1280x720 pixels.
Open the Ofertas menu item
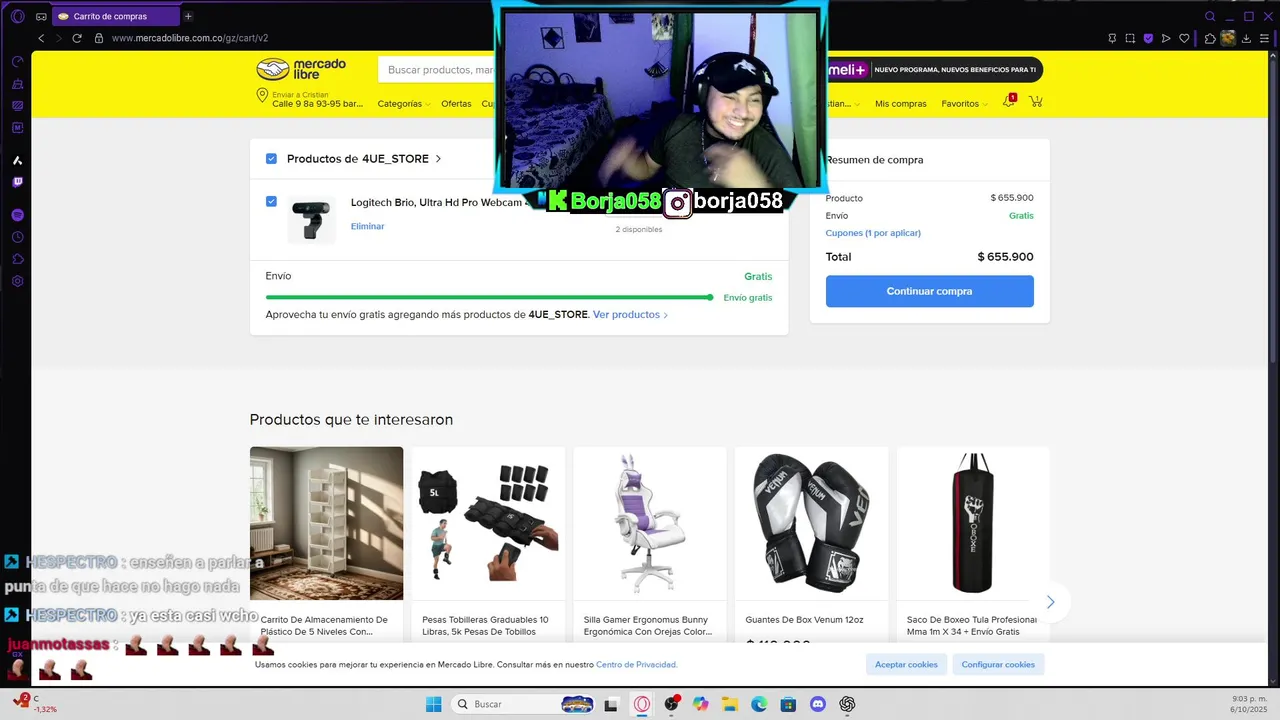[456, 104]
